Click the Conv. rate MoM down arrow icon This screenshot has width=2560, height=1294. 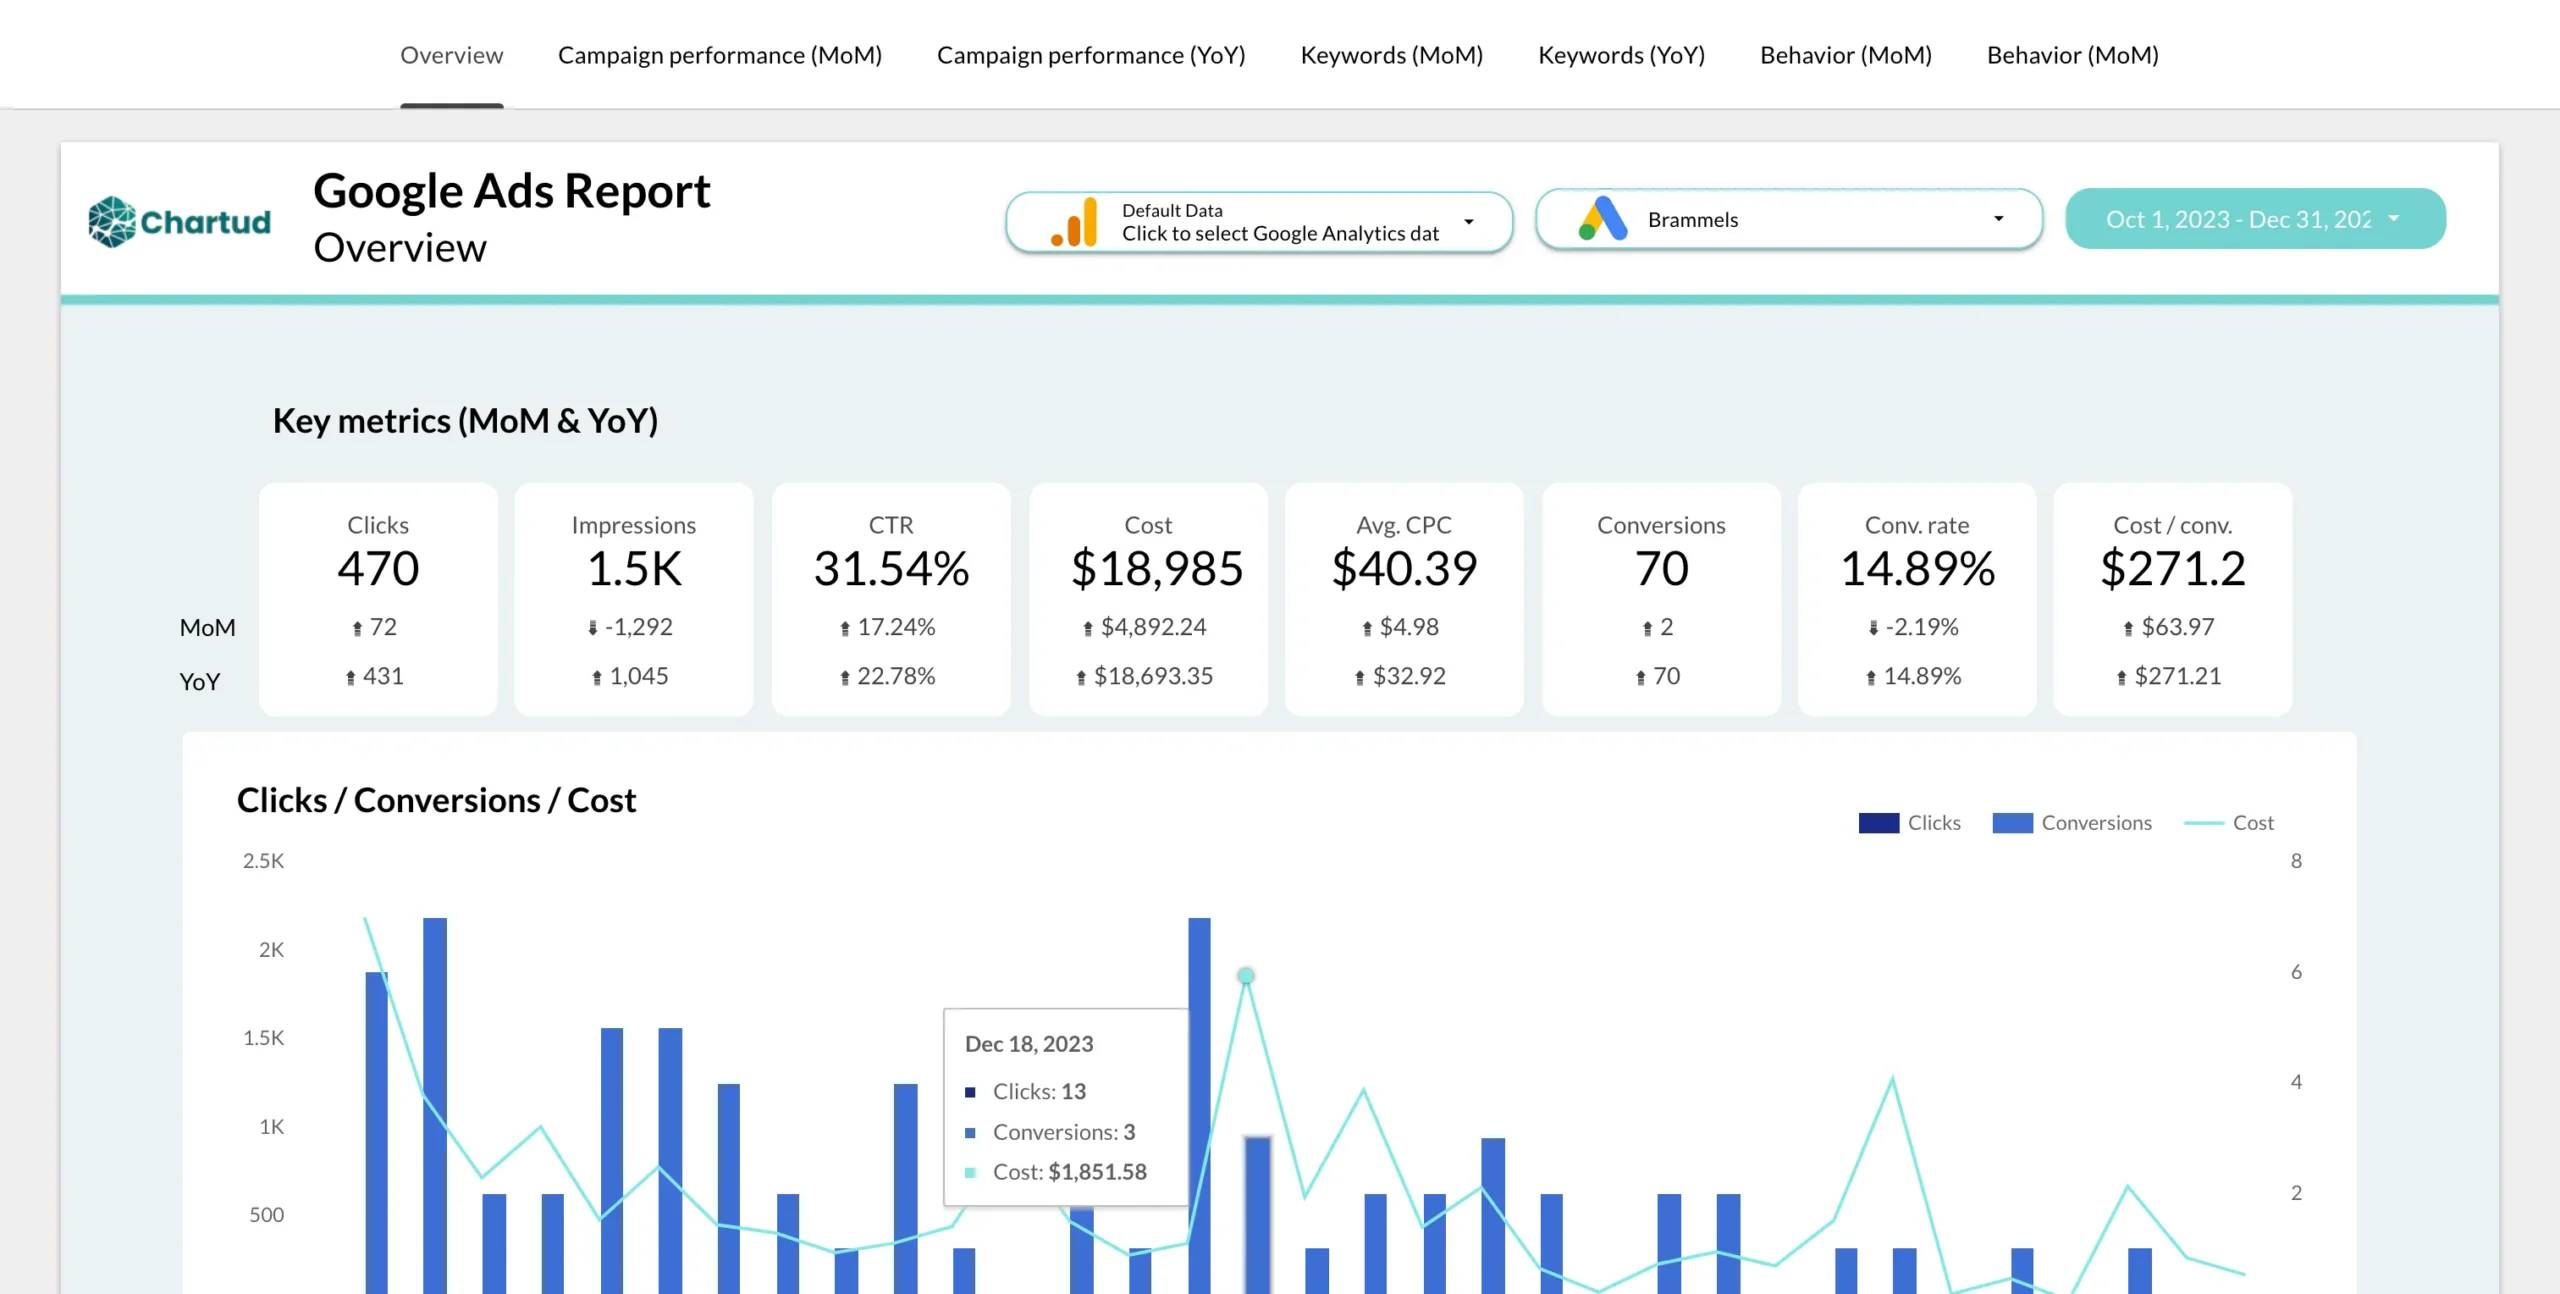[x=1873, y=628]
